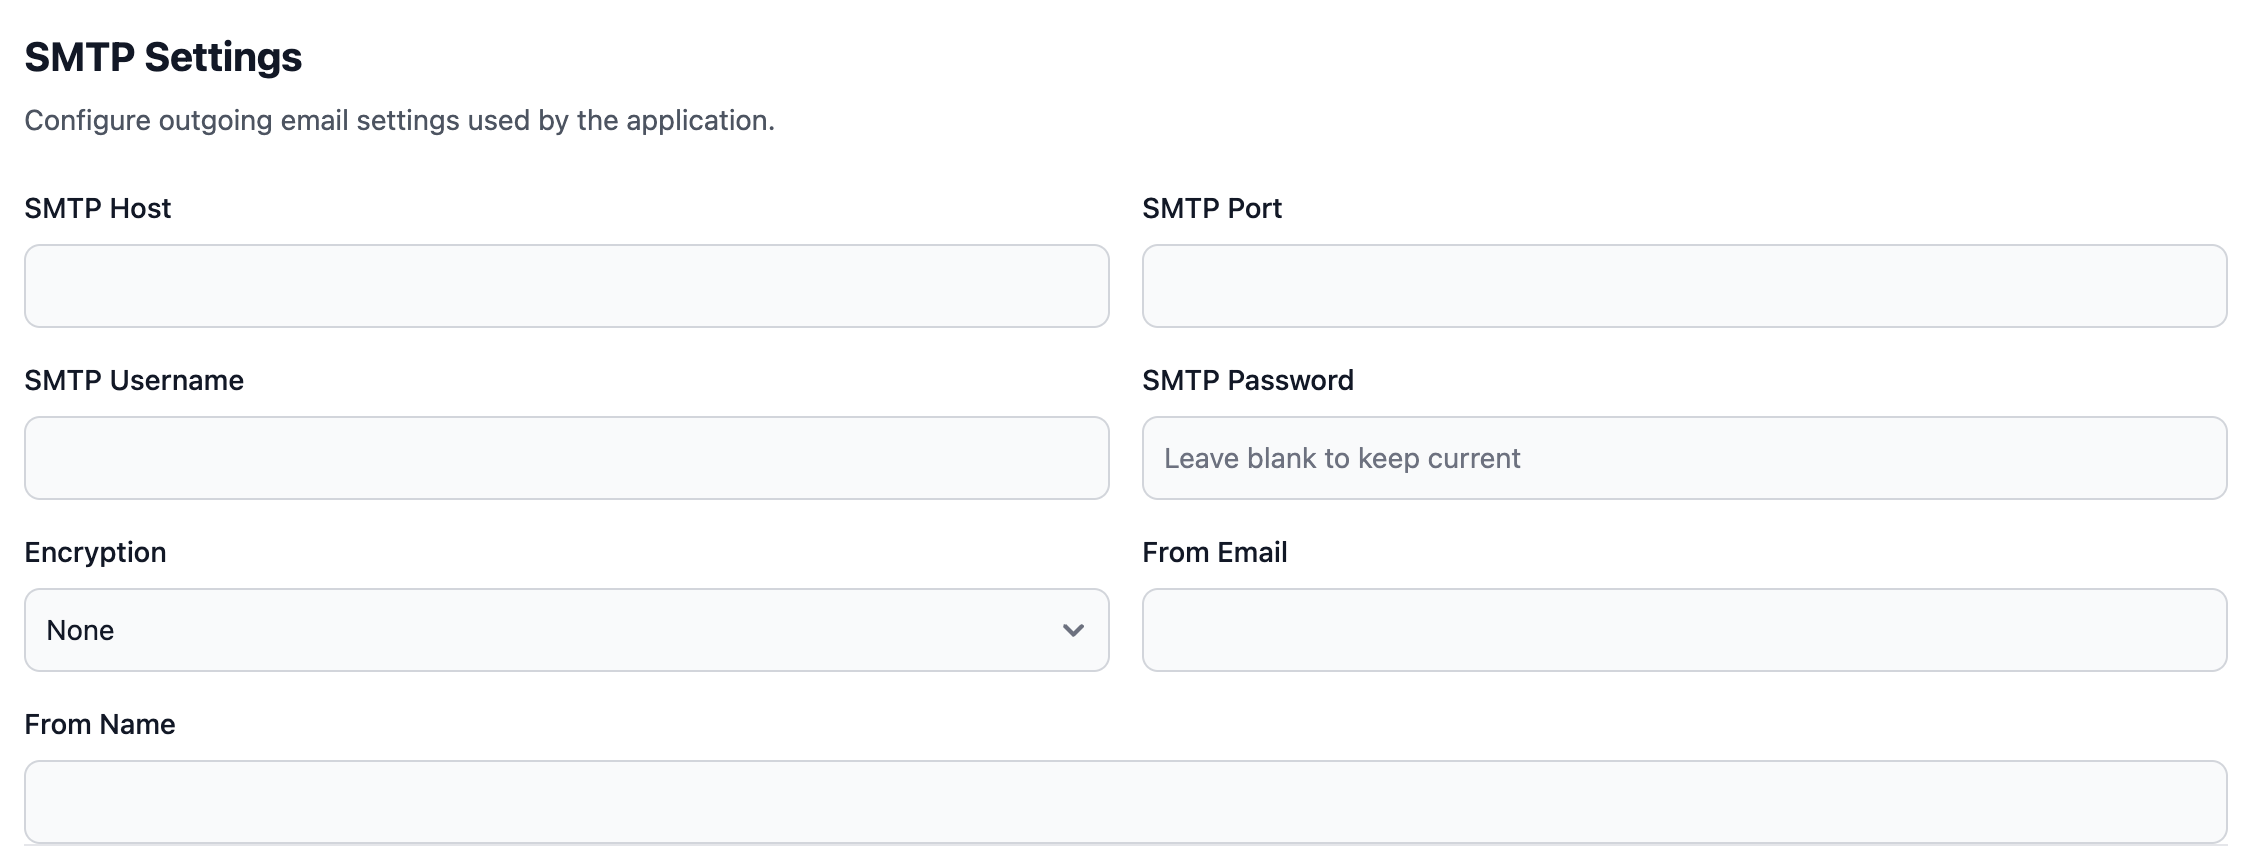Click into the SMTP Port field
Image resolution: width=2258 pixels, height=852 pixels.
click(1684, 286)
